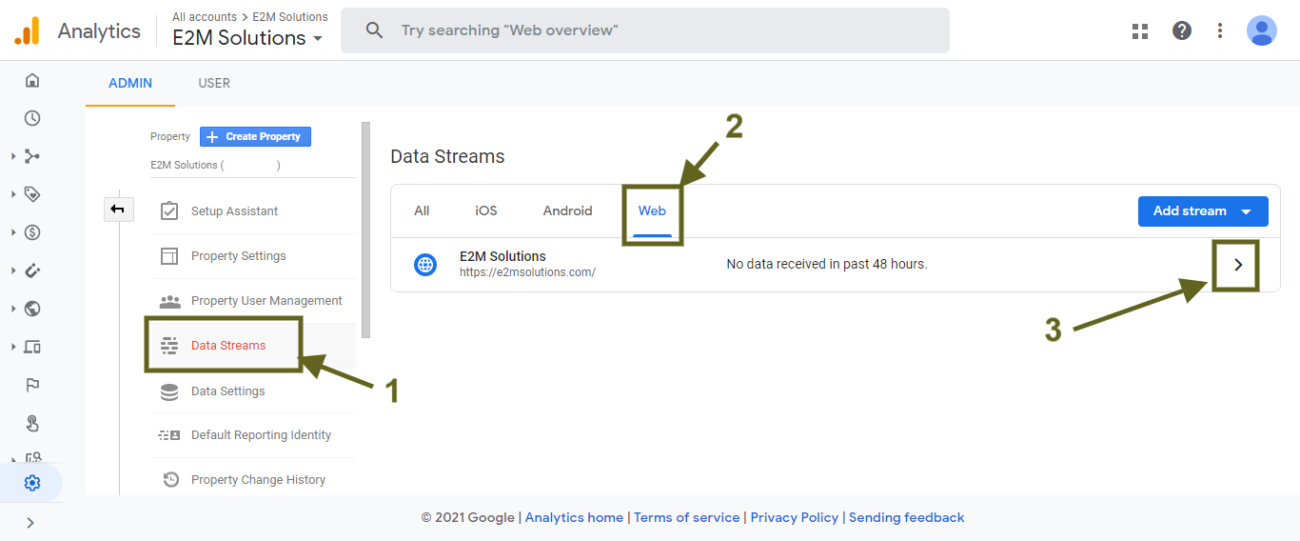Open the globe Demographics icon in sidebar
The height and width of the screenshot is (541, 1300).
[32, 309]
